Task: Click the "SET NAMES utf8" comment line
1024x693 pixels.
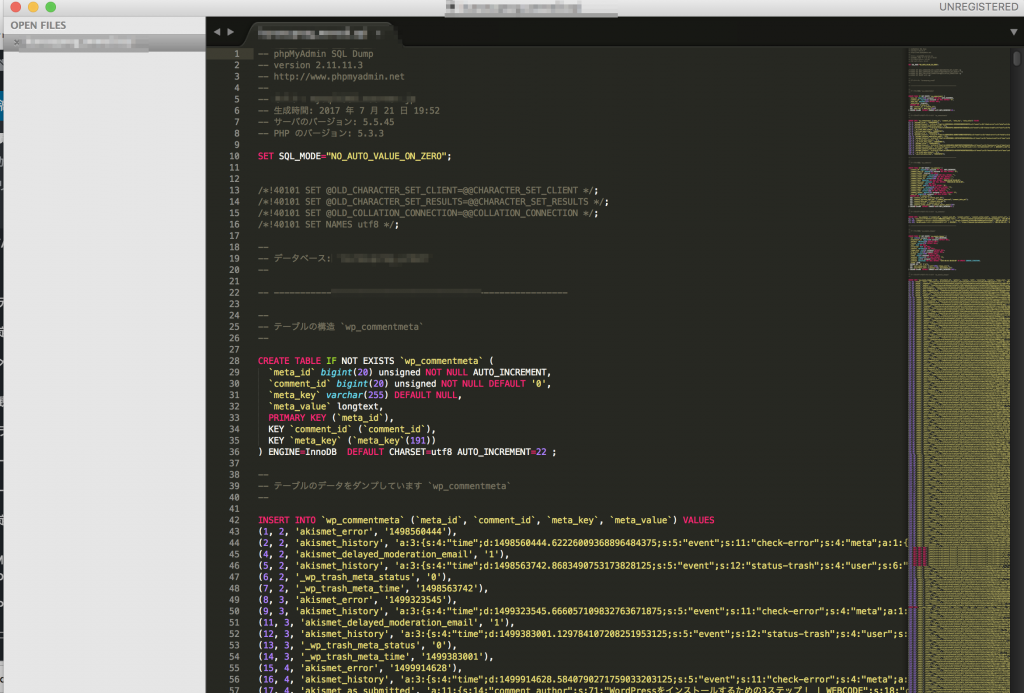Action: pyautogui.click(x=328, y=224)
